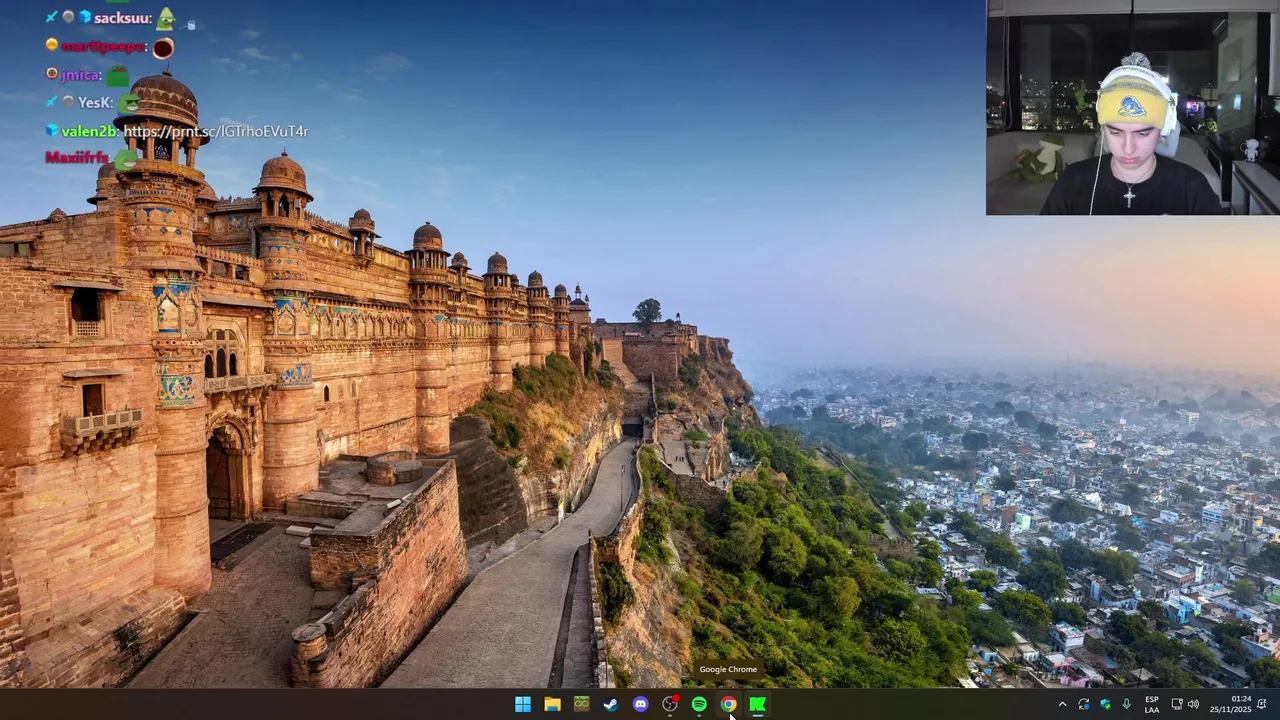Click the microphone tray icon
This screenshot has height=720, width=1280.
pos(1127,704)
